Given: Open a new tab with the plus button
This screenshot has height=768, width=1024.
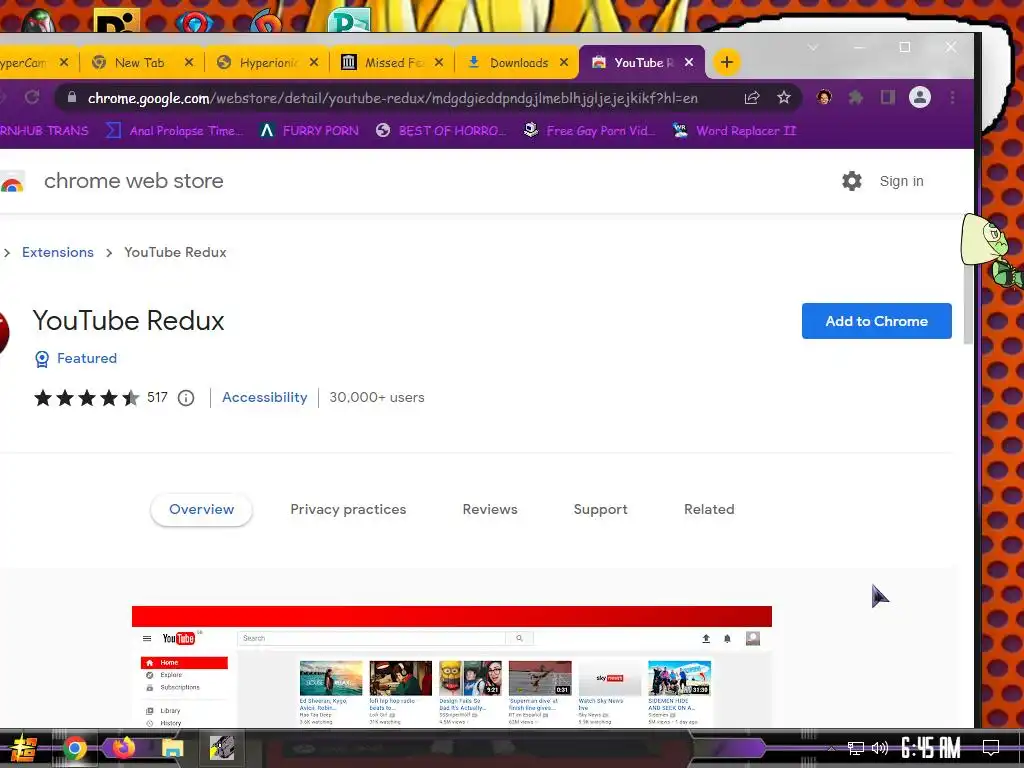Looking at the screenshot, I should pyautogui.click(x=726, y=63).
